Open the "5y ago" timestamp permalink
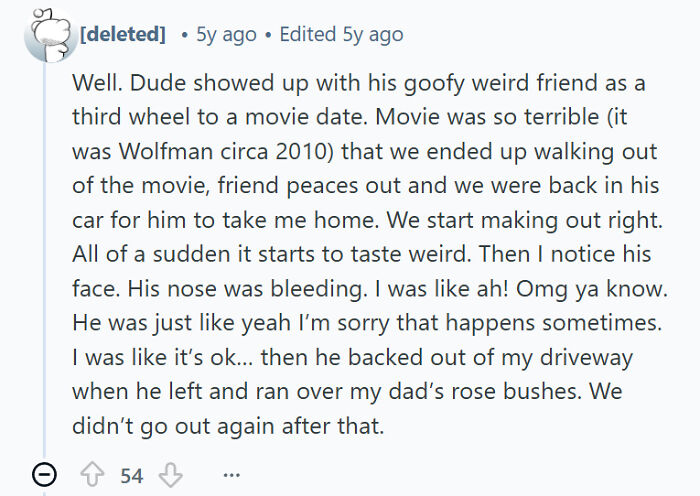 226,34
